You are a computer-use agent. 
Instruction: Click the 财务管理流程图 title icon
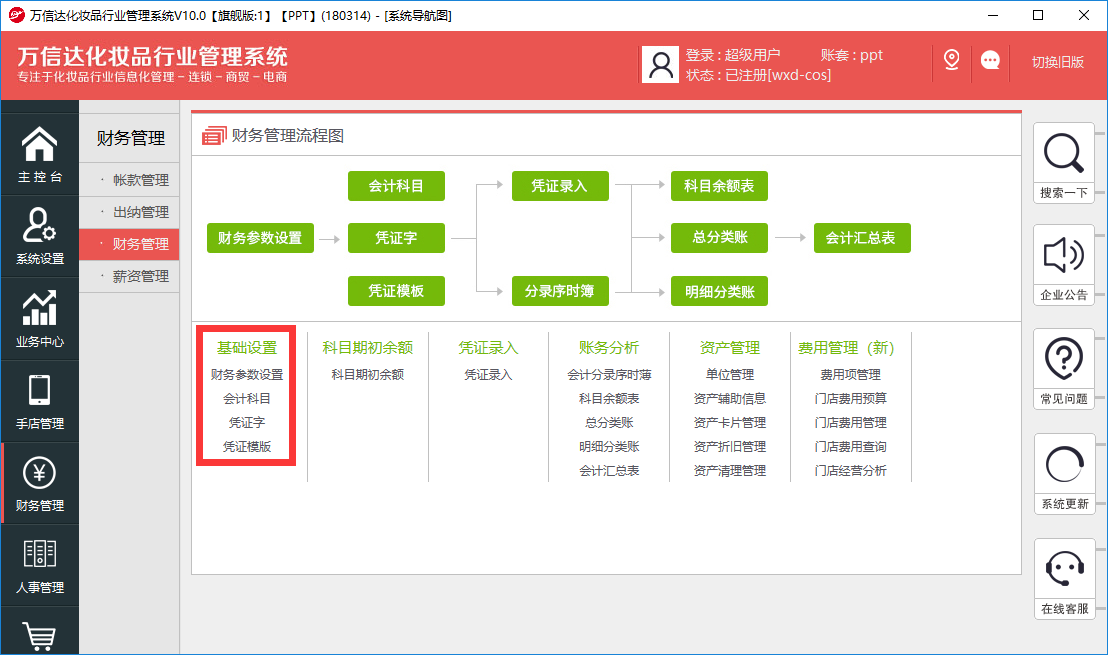(x=214, y=136)
